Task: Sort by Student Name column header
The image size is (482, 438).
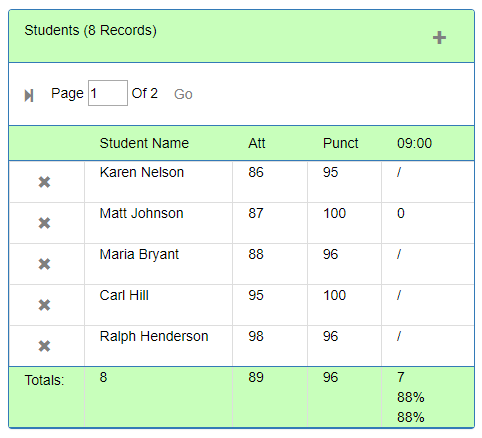Action: (x=144, y=143)
